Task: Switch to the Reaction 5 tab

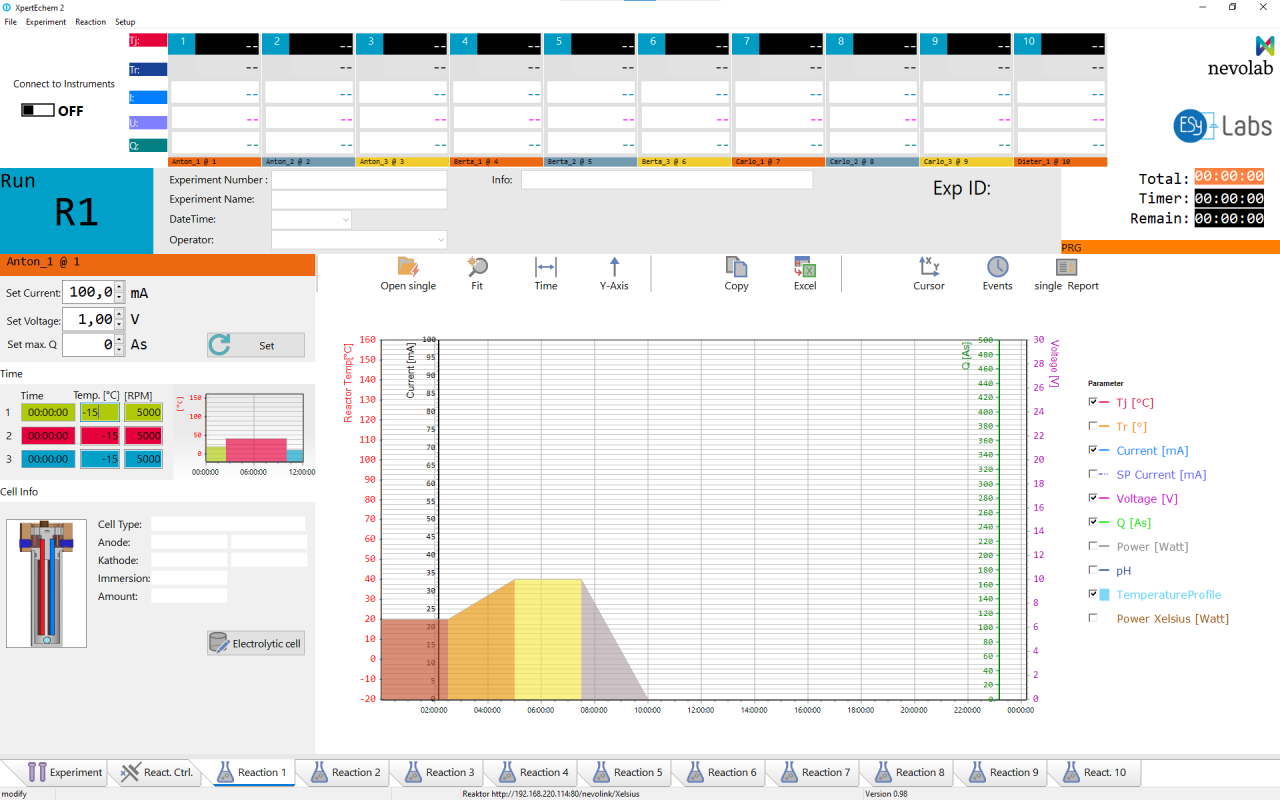Action: click(626, 772)
